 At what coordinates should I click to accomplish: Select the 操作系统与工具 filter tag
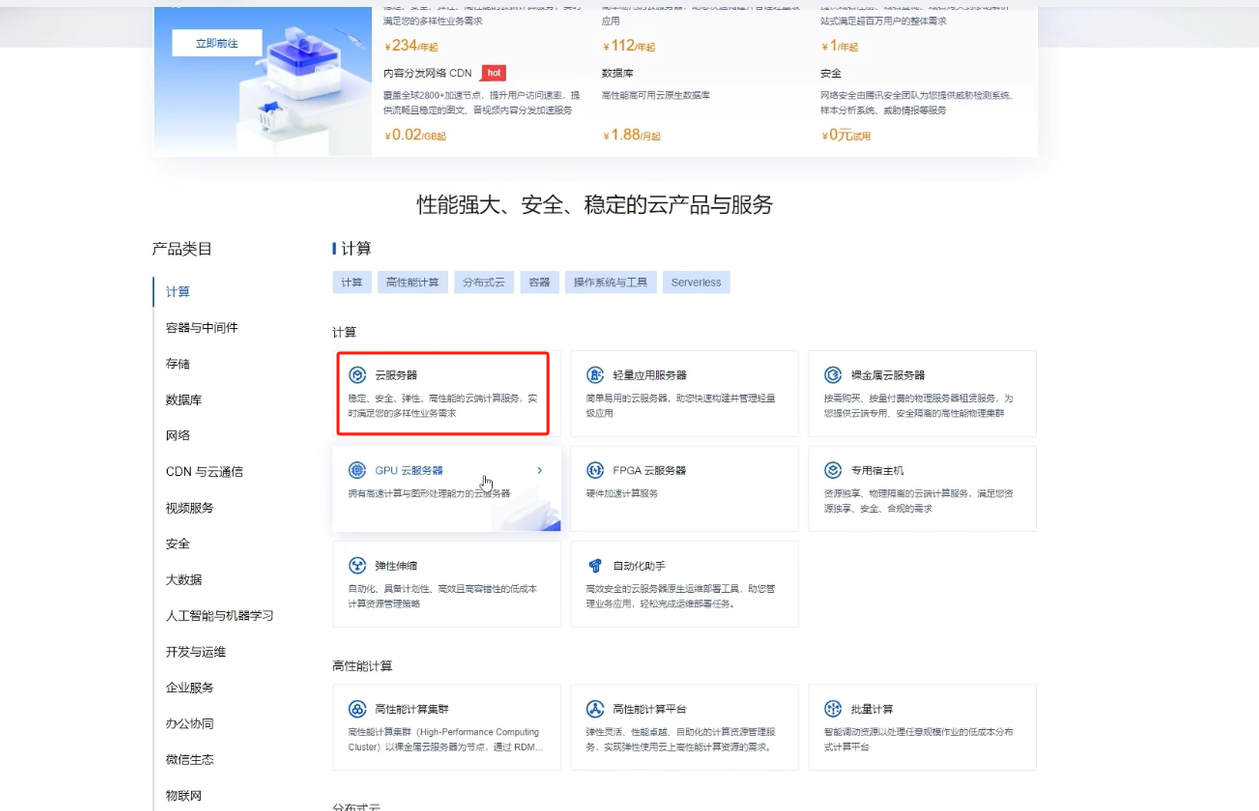pyautogui.click(x=610, y=282)
